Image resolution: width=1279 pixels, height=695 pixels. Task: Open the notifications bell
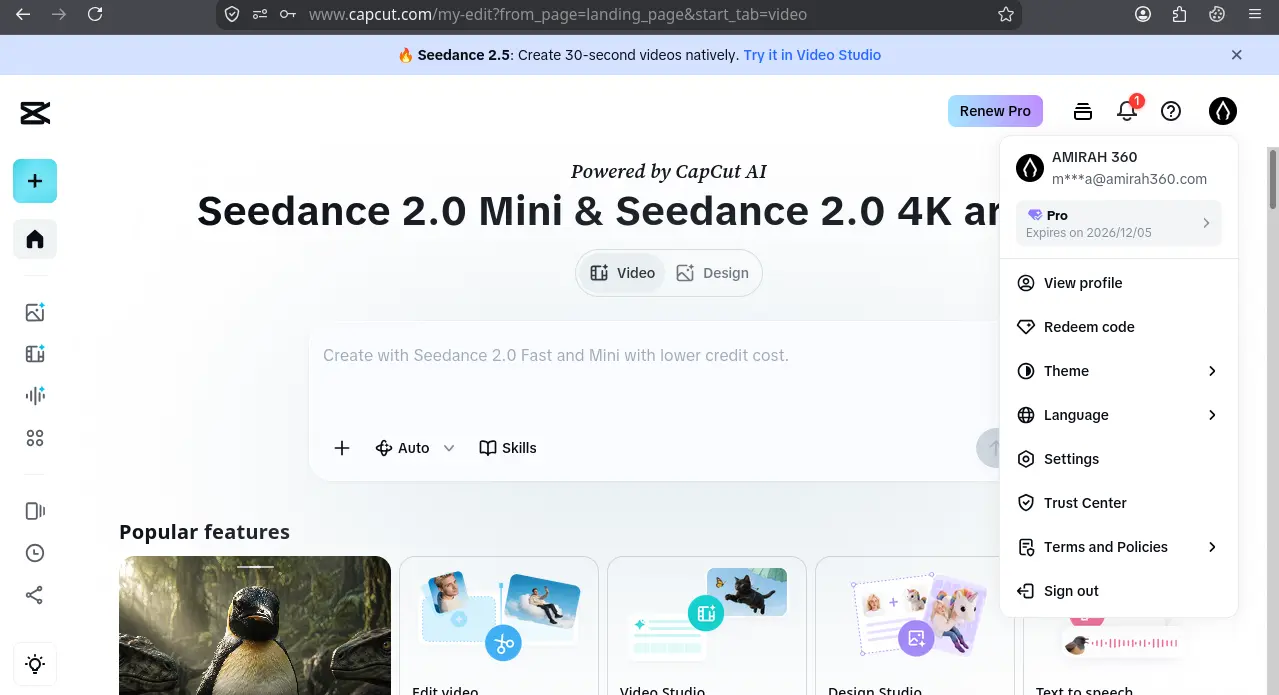point(1127,111)
